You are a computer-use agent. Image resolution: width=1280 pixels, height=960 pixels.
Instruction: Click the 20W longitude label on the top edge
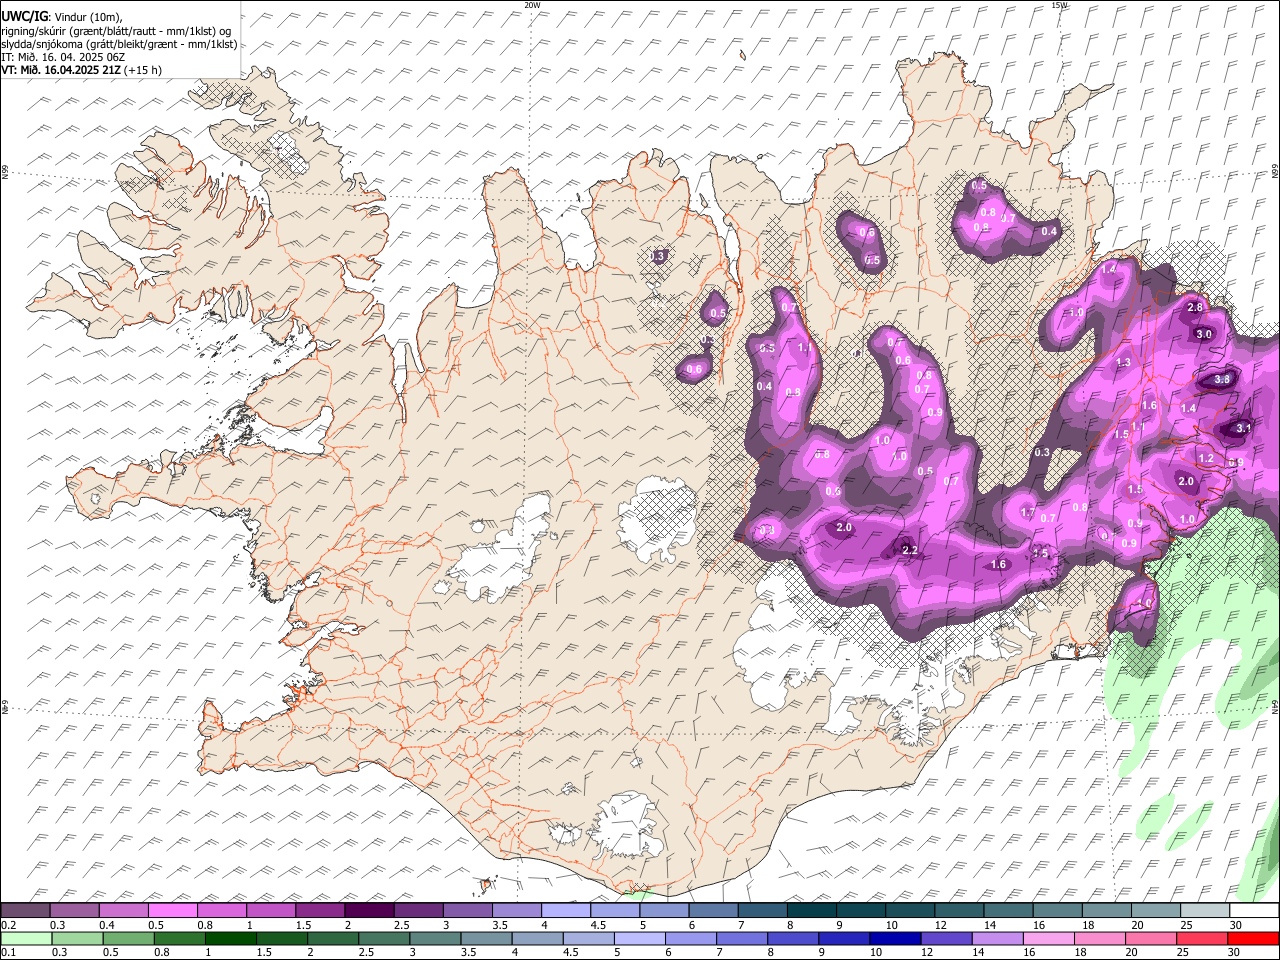[532, 5]
